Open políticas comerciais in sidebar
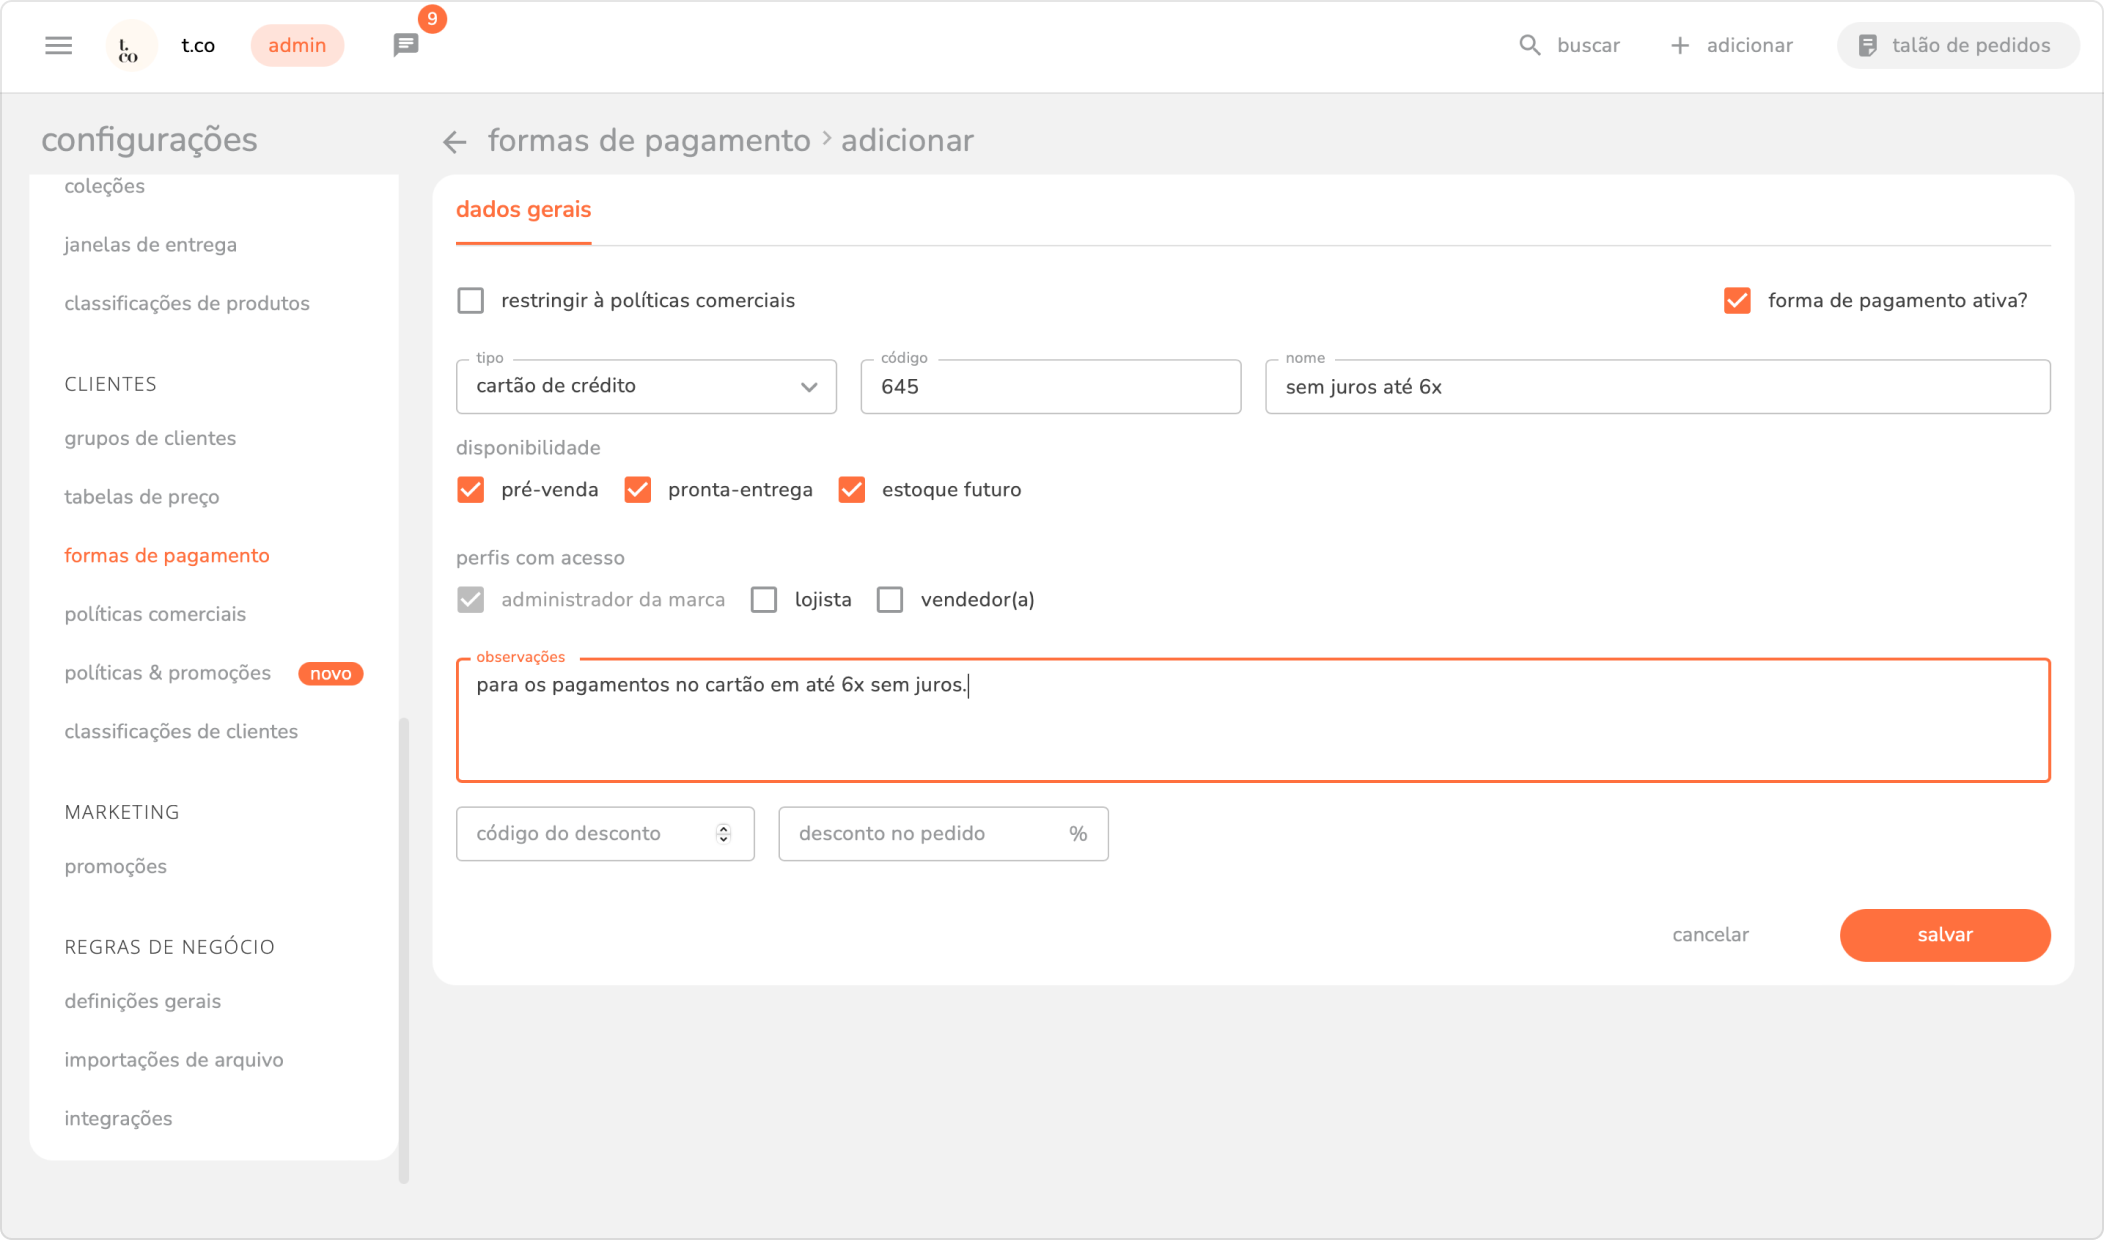 click(155, 614)
